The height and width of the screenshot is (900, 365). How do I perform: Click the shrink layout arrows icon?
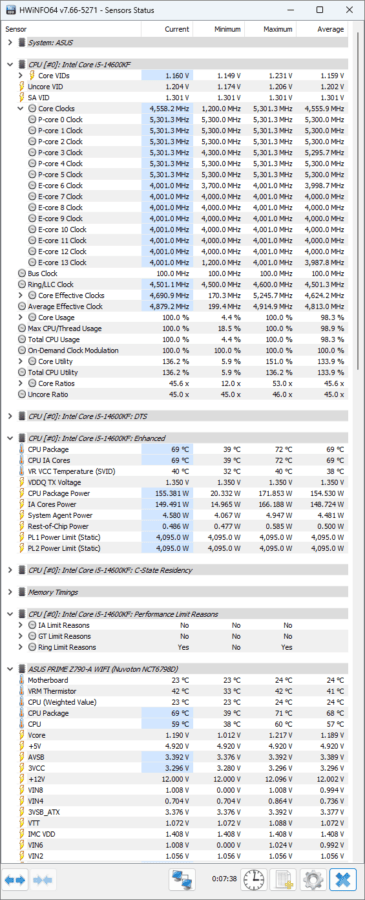[x=41, y=880]
